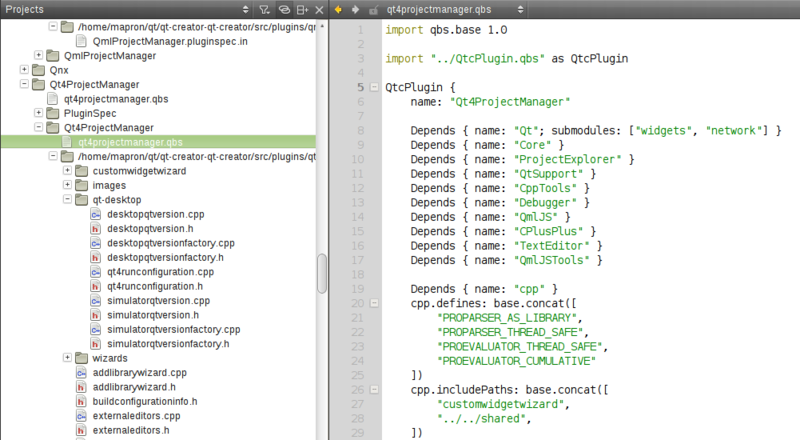Open desktopqtversion.cpp

(x=156, y=214)
